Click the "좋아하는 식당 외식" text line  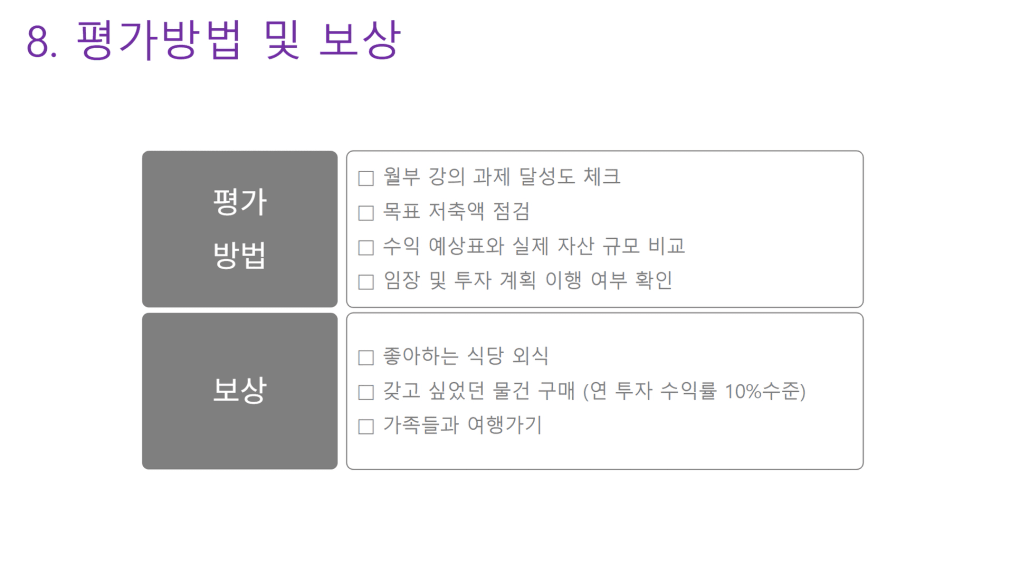click(466, 357)
